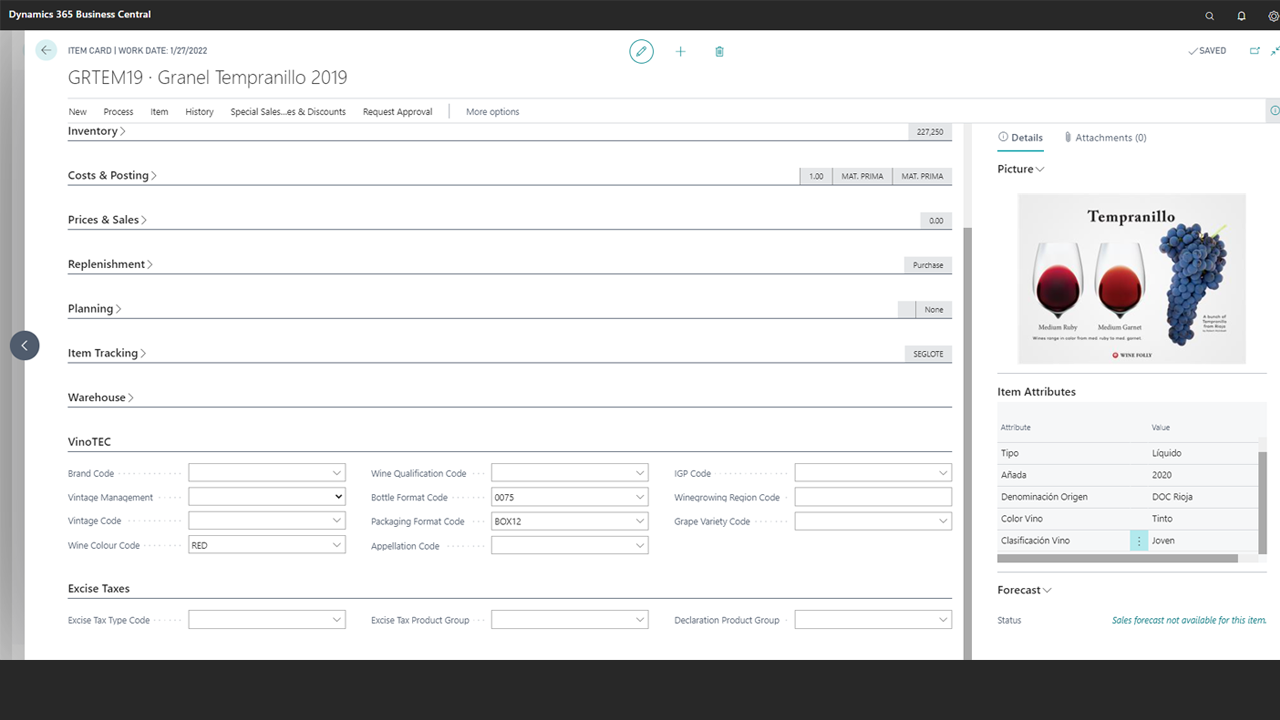The width and height of the screenshot is (1280, 720).
Task: Expand the Item Tracking section
Action: pos(107,353)
